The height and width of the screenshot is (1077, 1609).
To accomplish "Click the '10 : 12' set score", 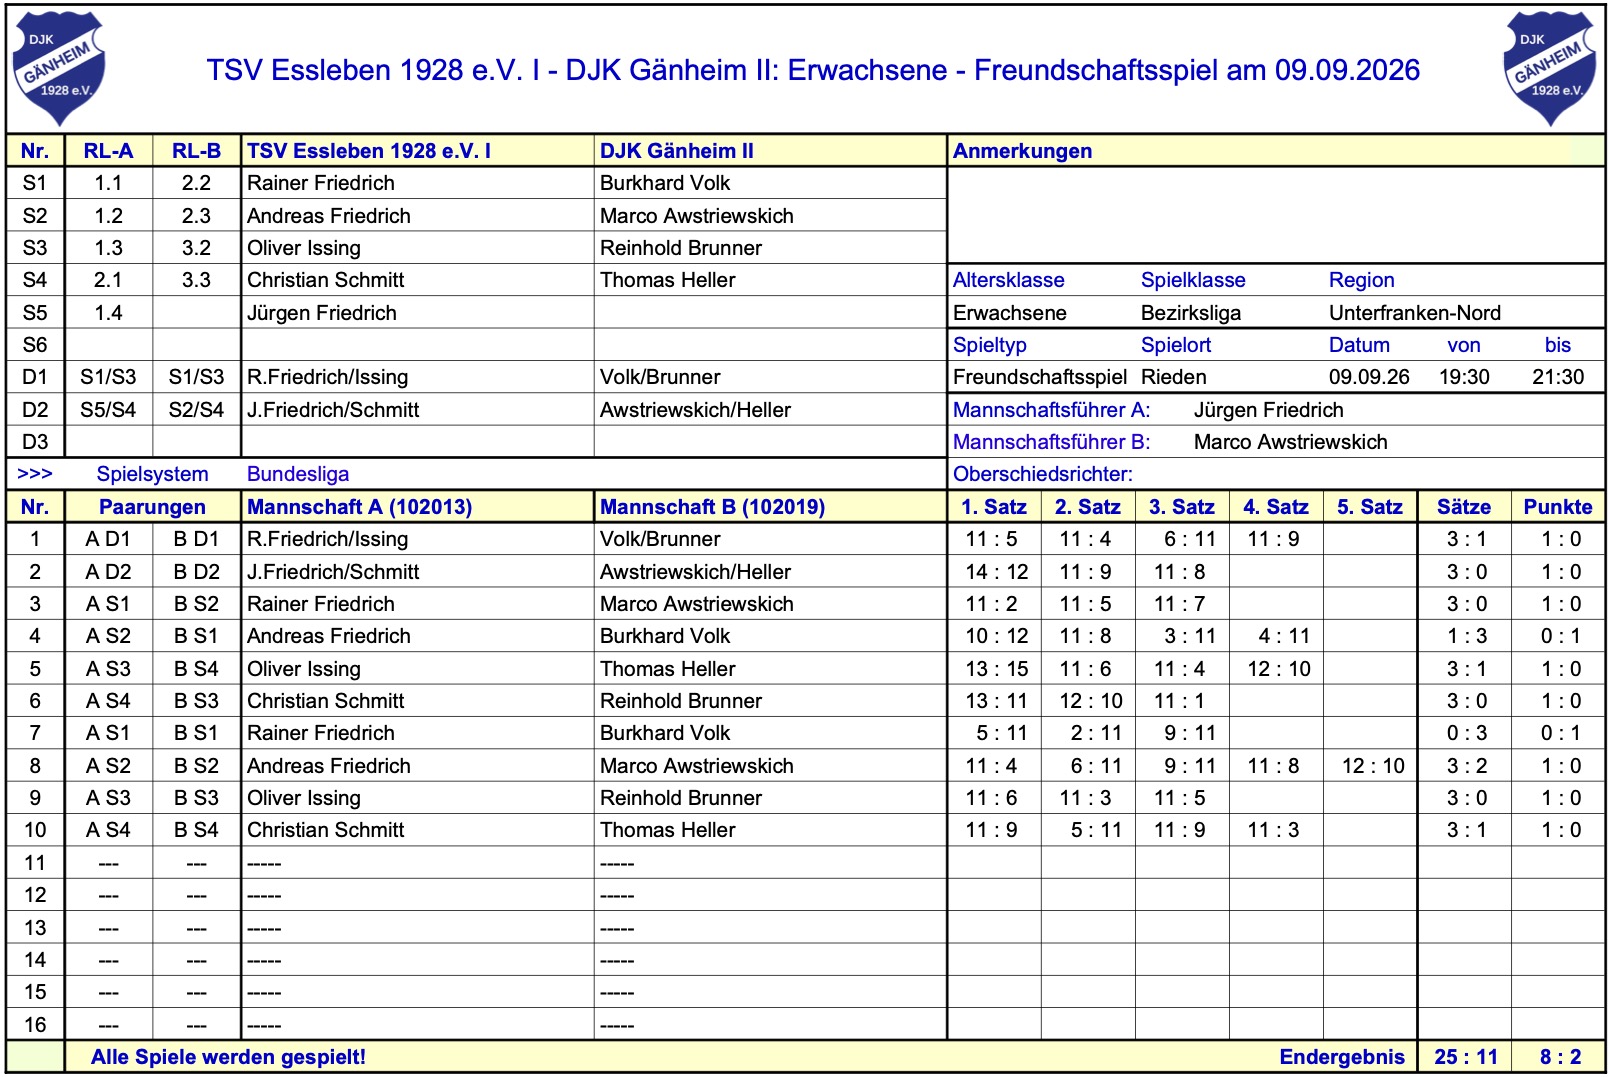I will tap(997, 636).
